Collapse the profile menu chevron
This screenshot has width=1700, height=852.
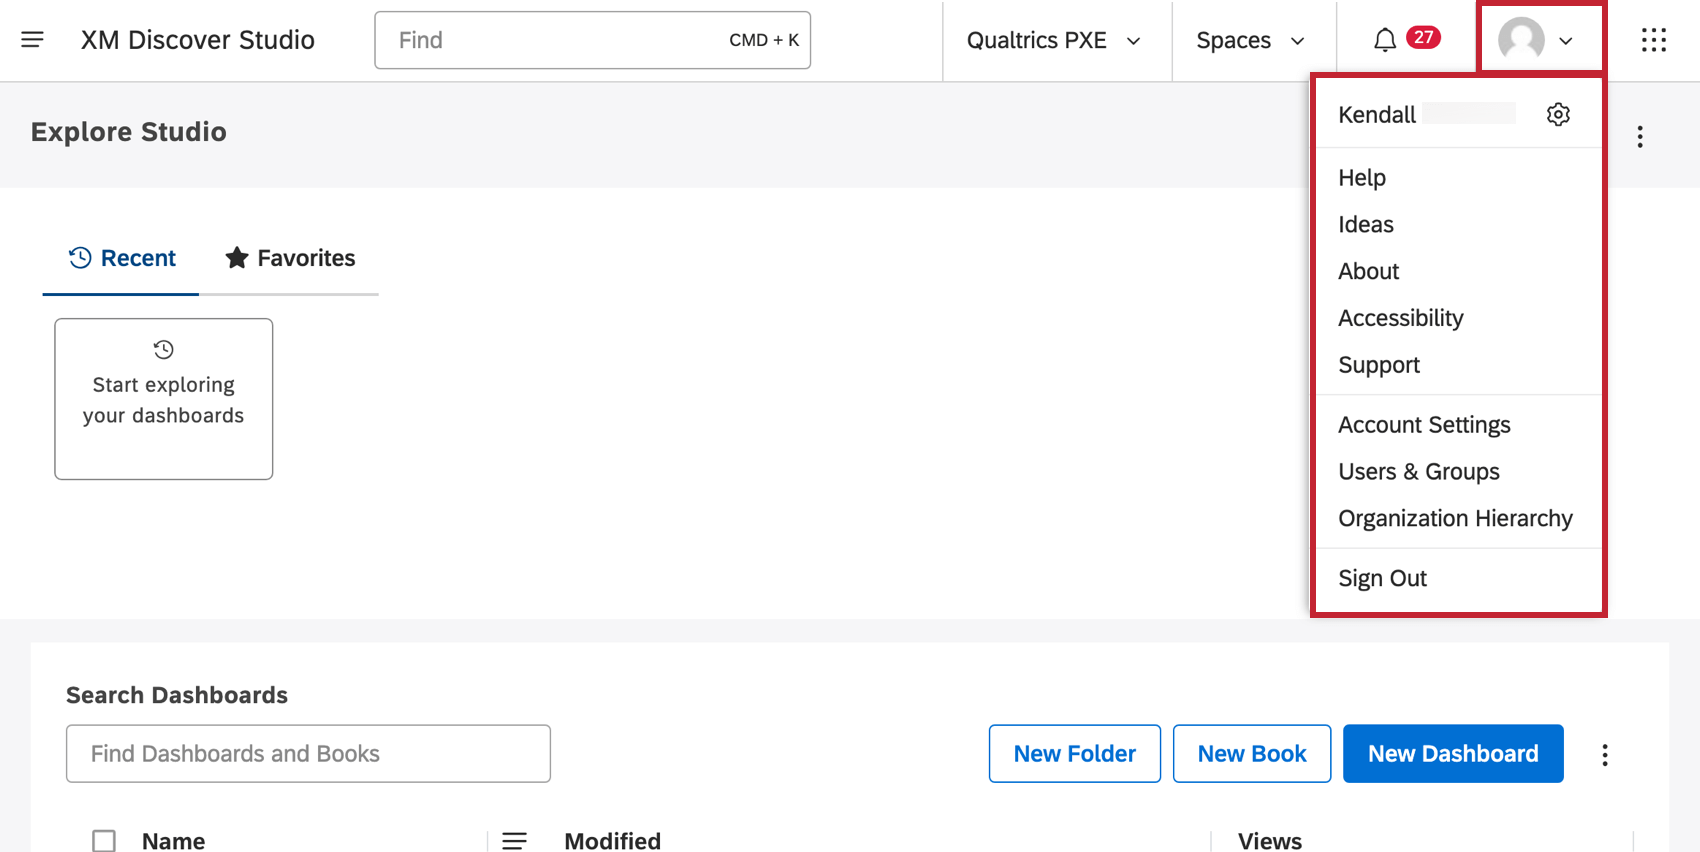click(x=1566, y=41)
